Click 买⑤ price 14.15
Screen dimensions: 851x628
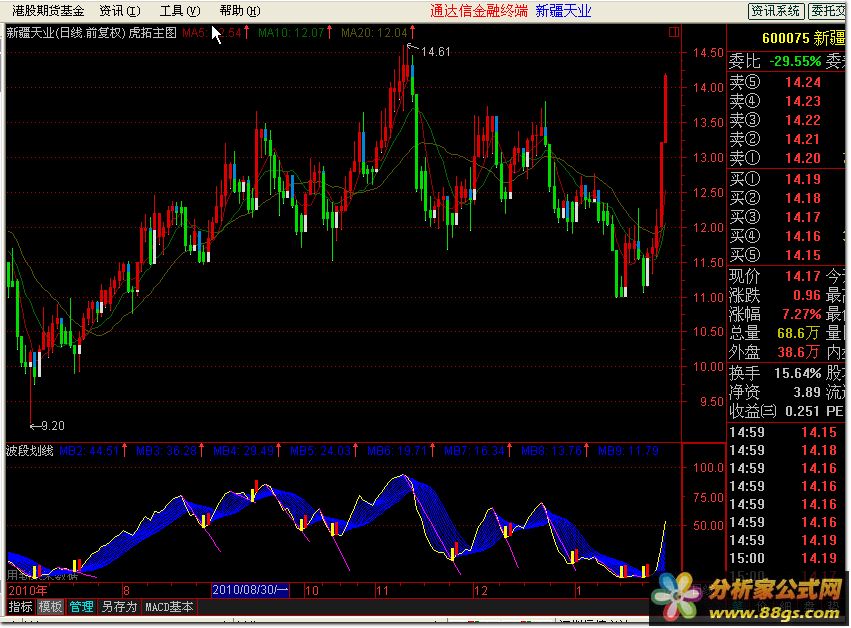coord(803,255)
